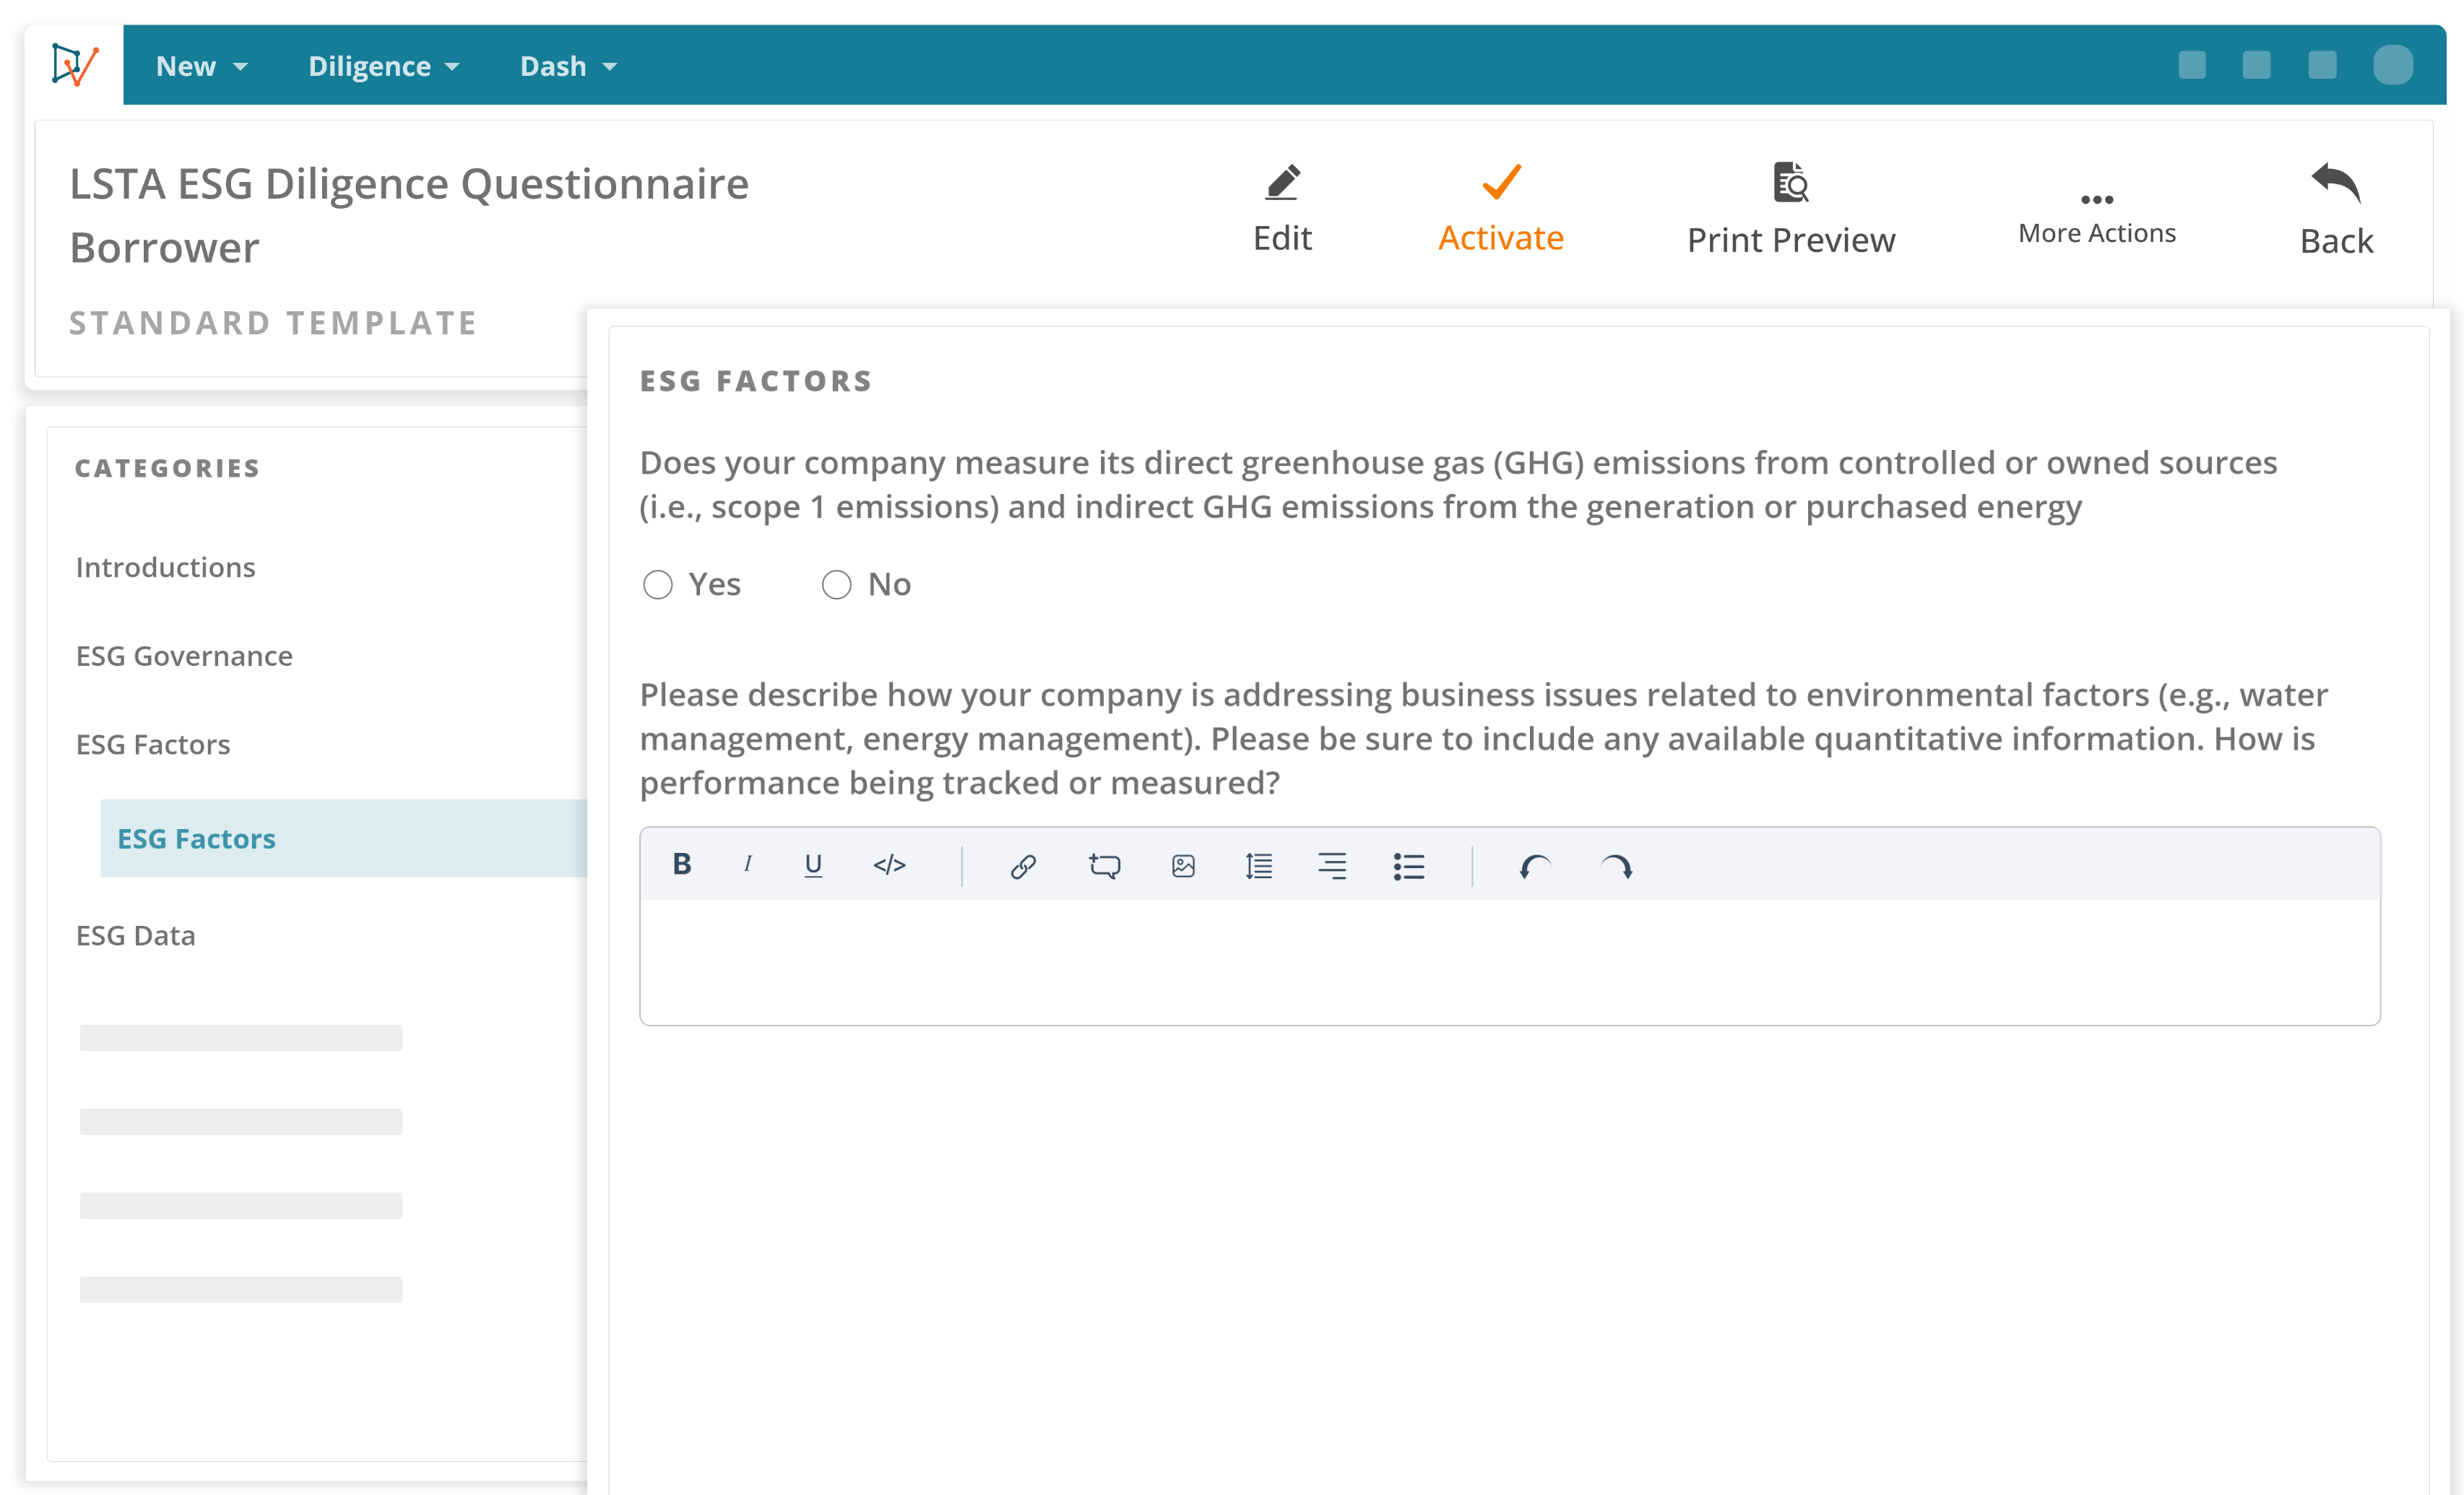Select Introductions category
This screenshot has height=1495, width=2464.
(166, 567)
